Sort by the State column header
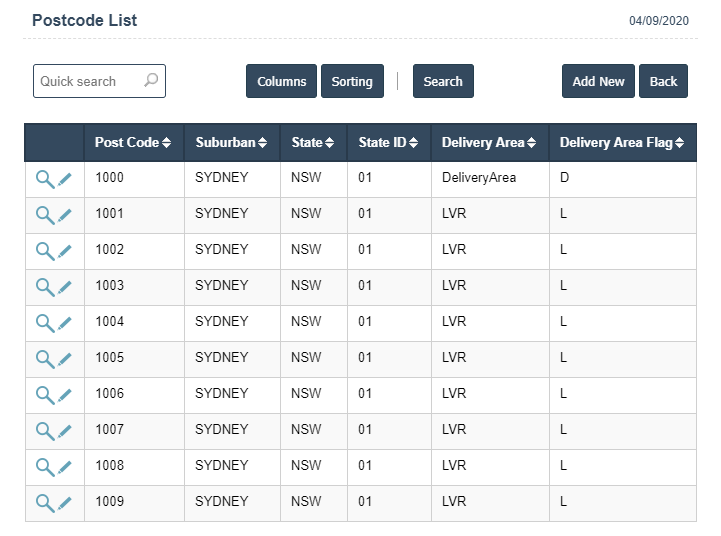The image size is (721, 536). point(313,143)
